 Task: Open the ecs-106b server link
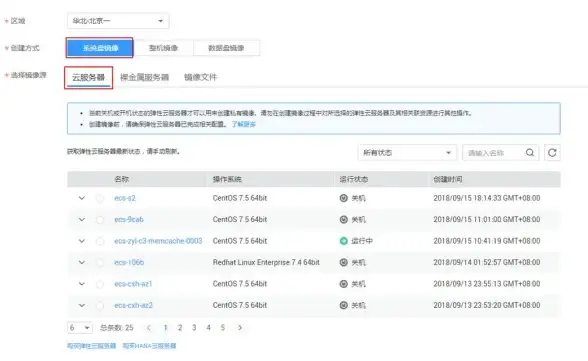click(129, 262)
